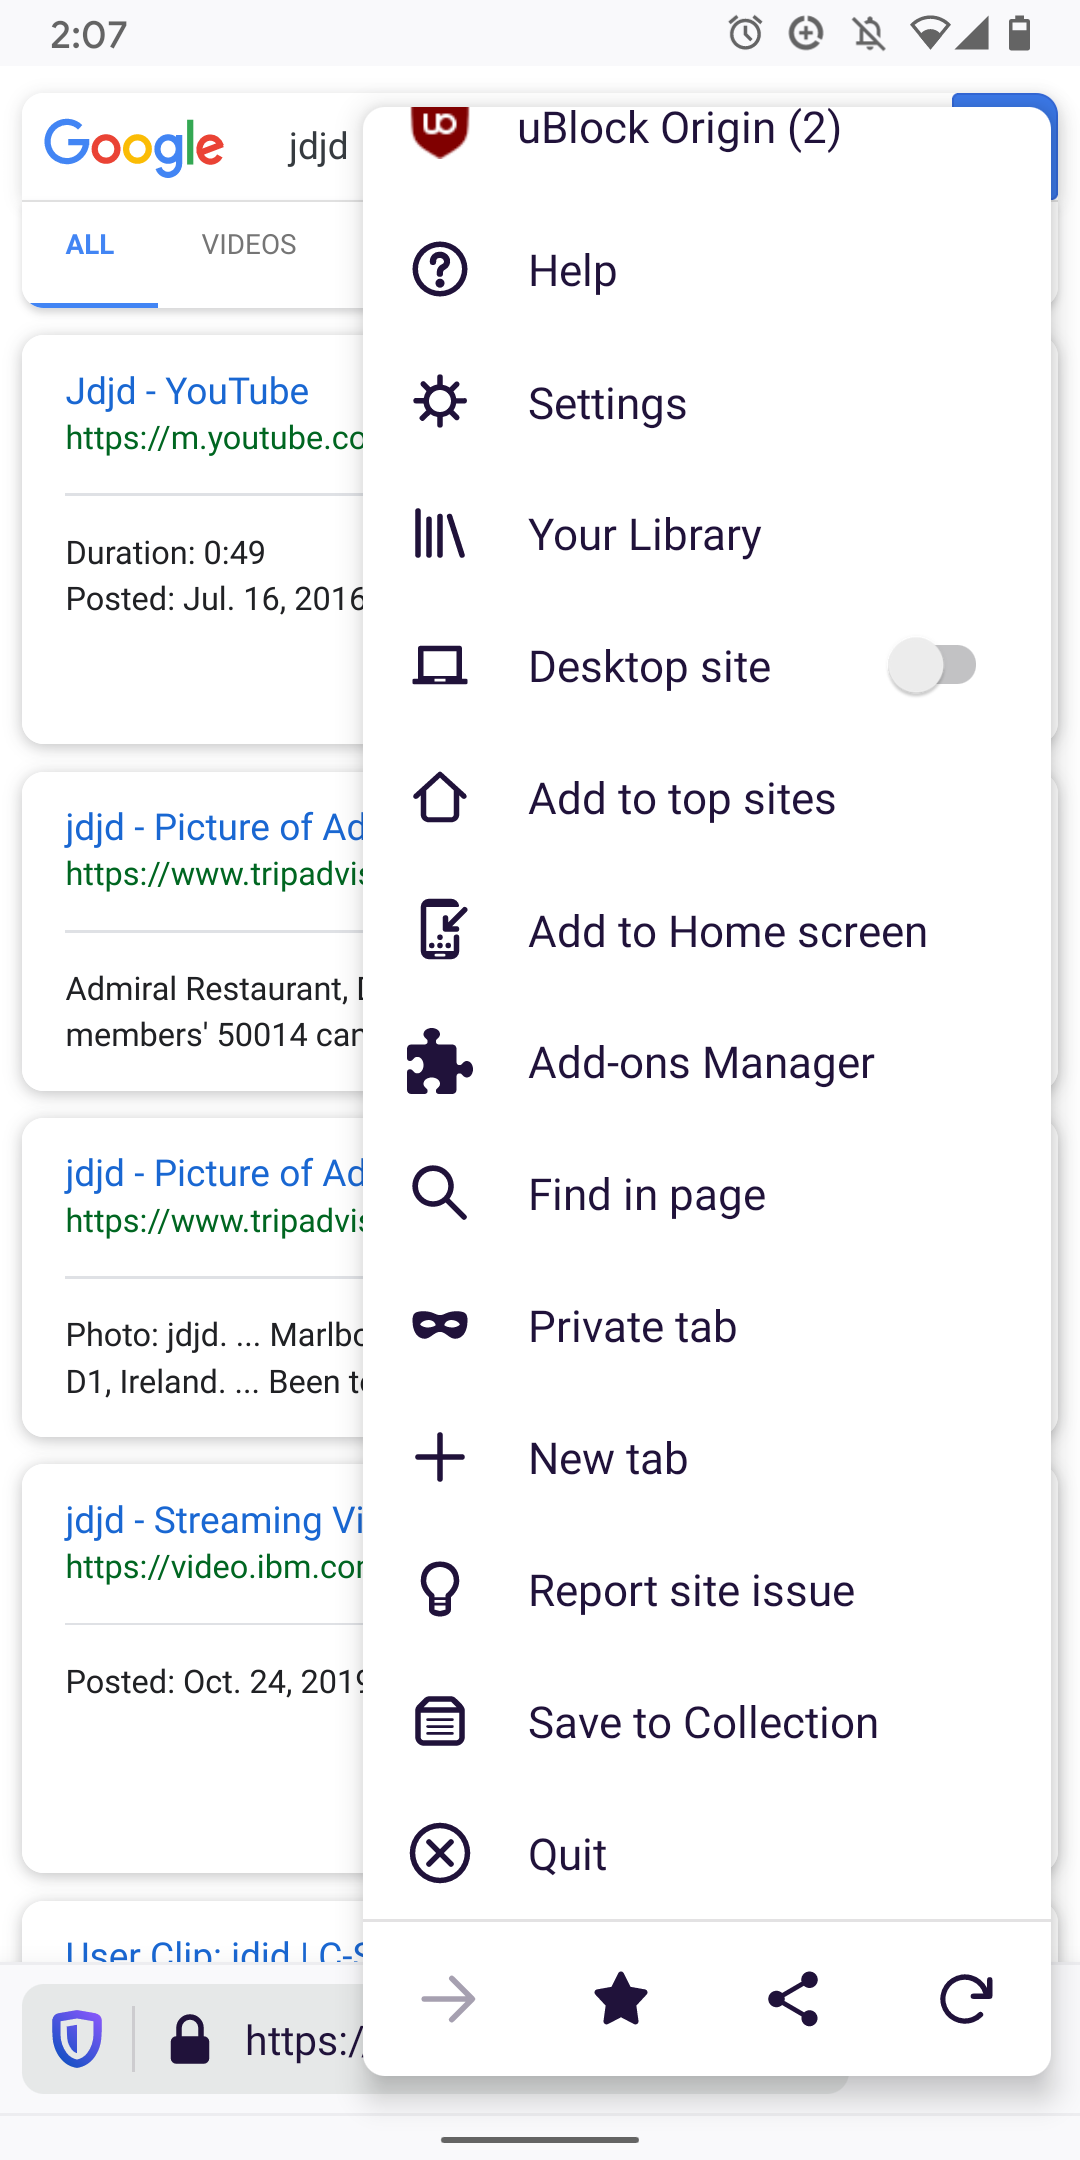Tap the private mask icon
The image size is (1080, 2160).
coord(440,1325)
